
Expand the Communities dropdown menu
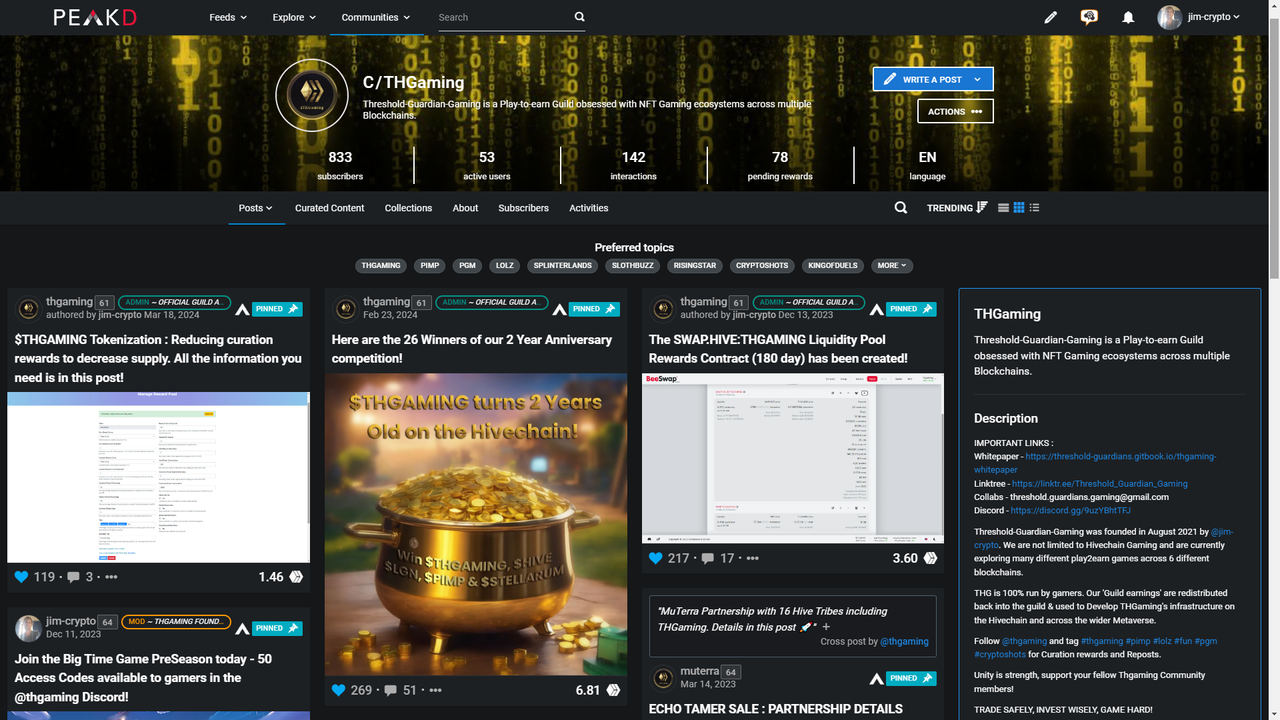point(375,17)
